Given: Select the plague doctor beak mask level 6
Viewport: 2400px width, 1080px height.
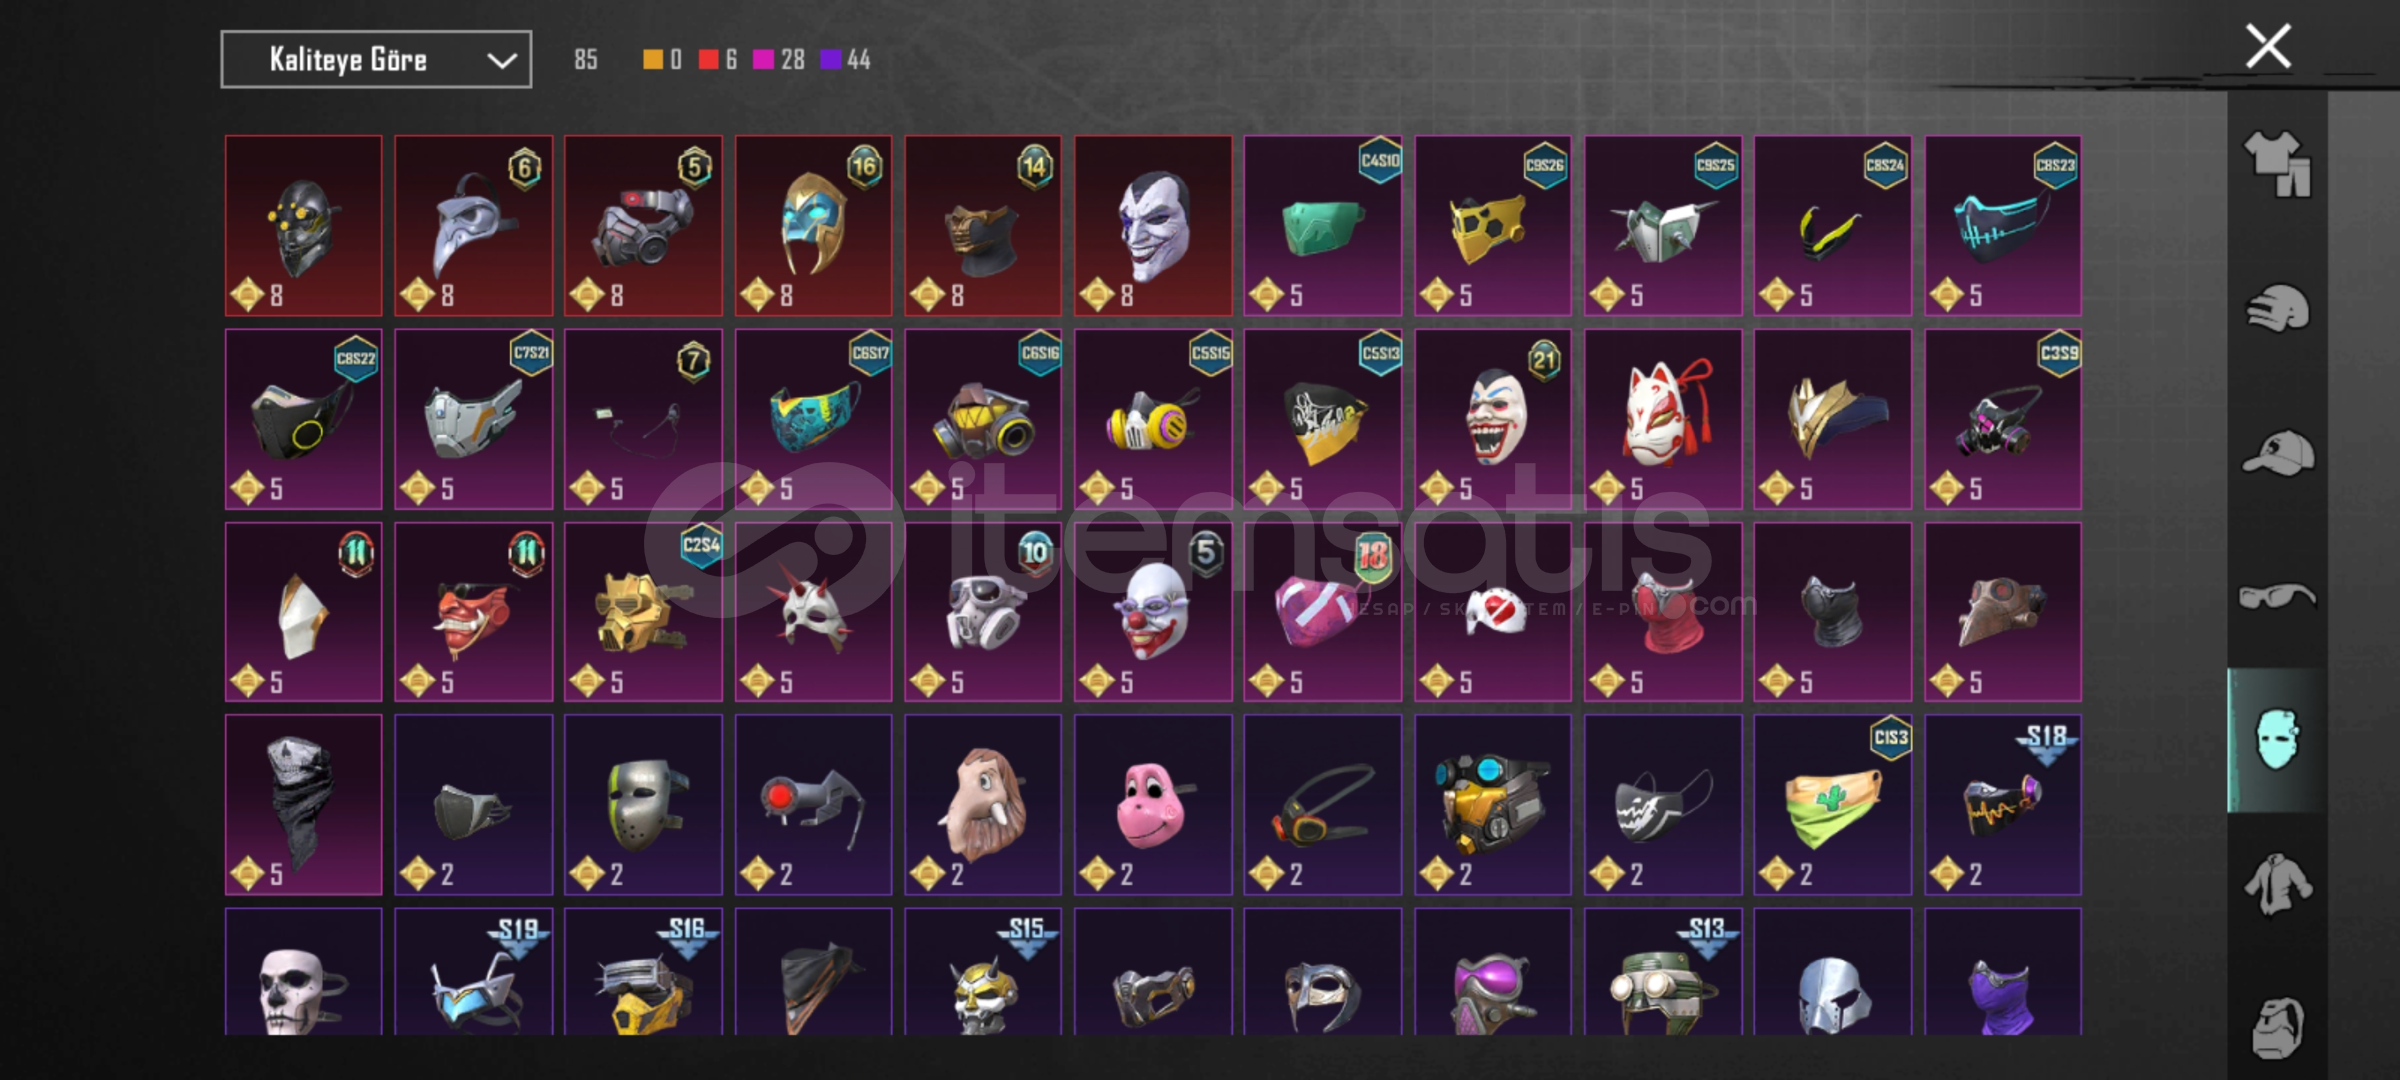Looking at the screenshot, I should (473, 226).
